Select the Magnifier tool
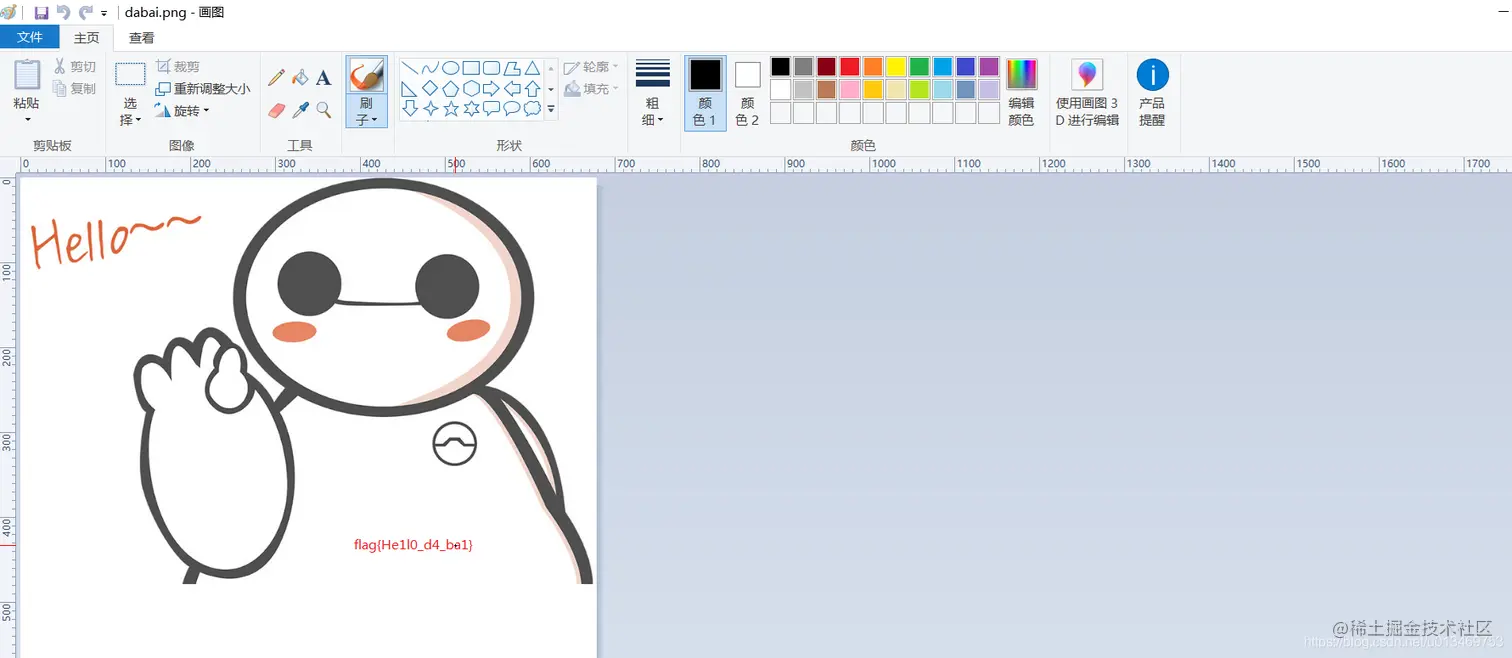Image resolution: width=1512 pixels, height=658 pixels. pyautogui.click(x=323, y=109)
